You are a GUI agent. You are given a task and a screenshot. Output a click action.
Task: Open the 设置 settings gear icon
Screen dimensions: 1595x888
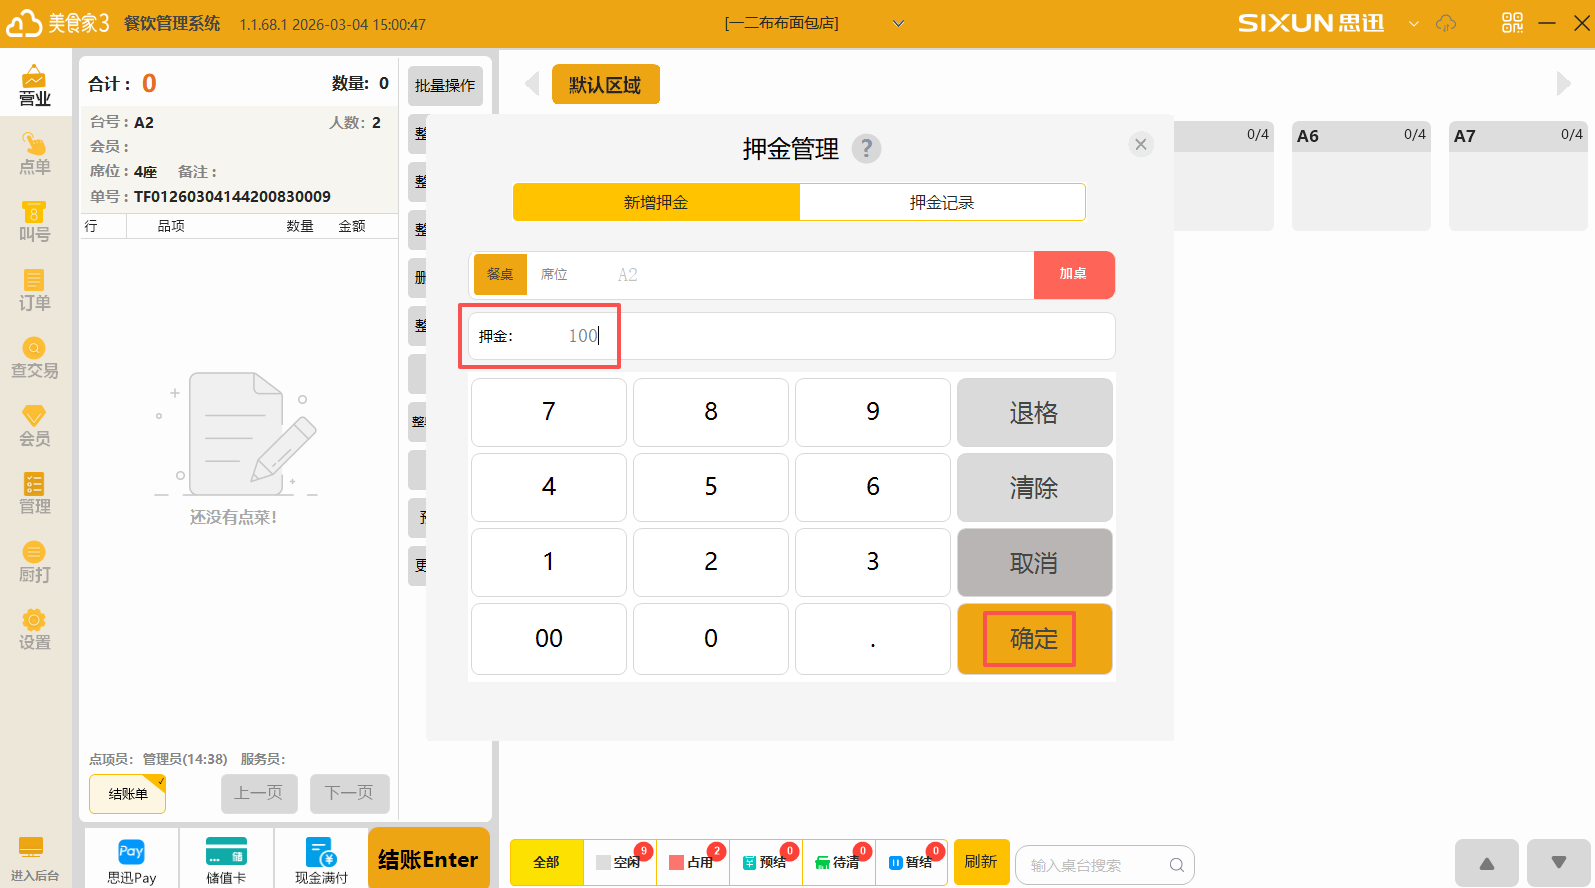click(34, 629)
